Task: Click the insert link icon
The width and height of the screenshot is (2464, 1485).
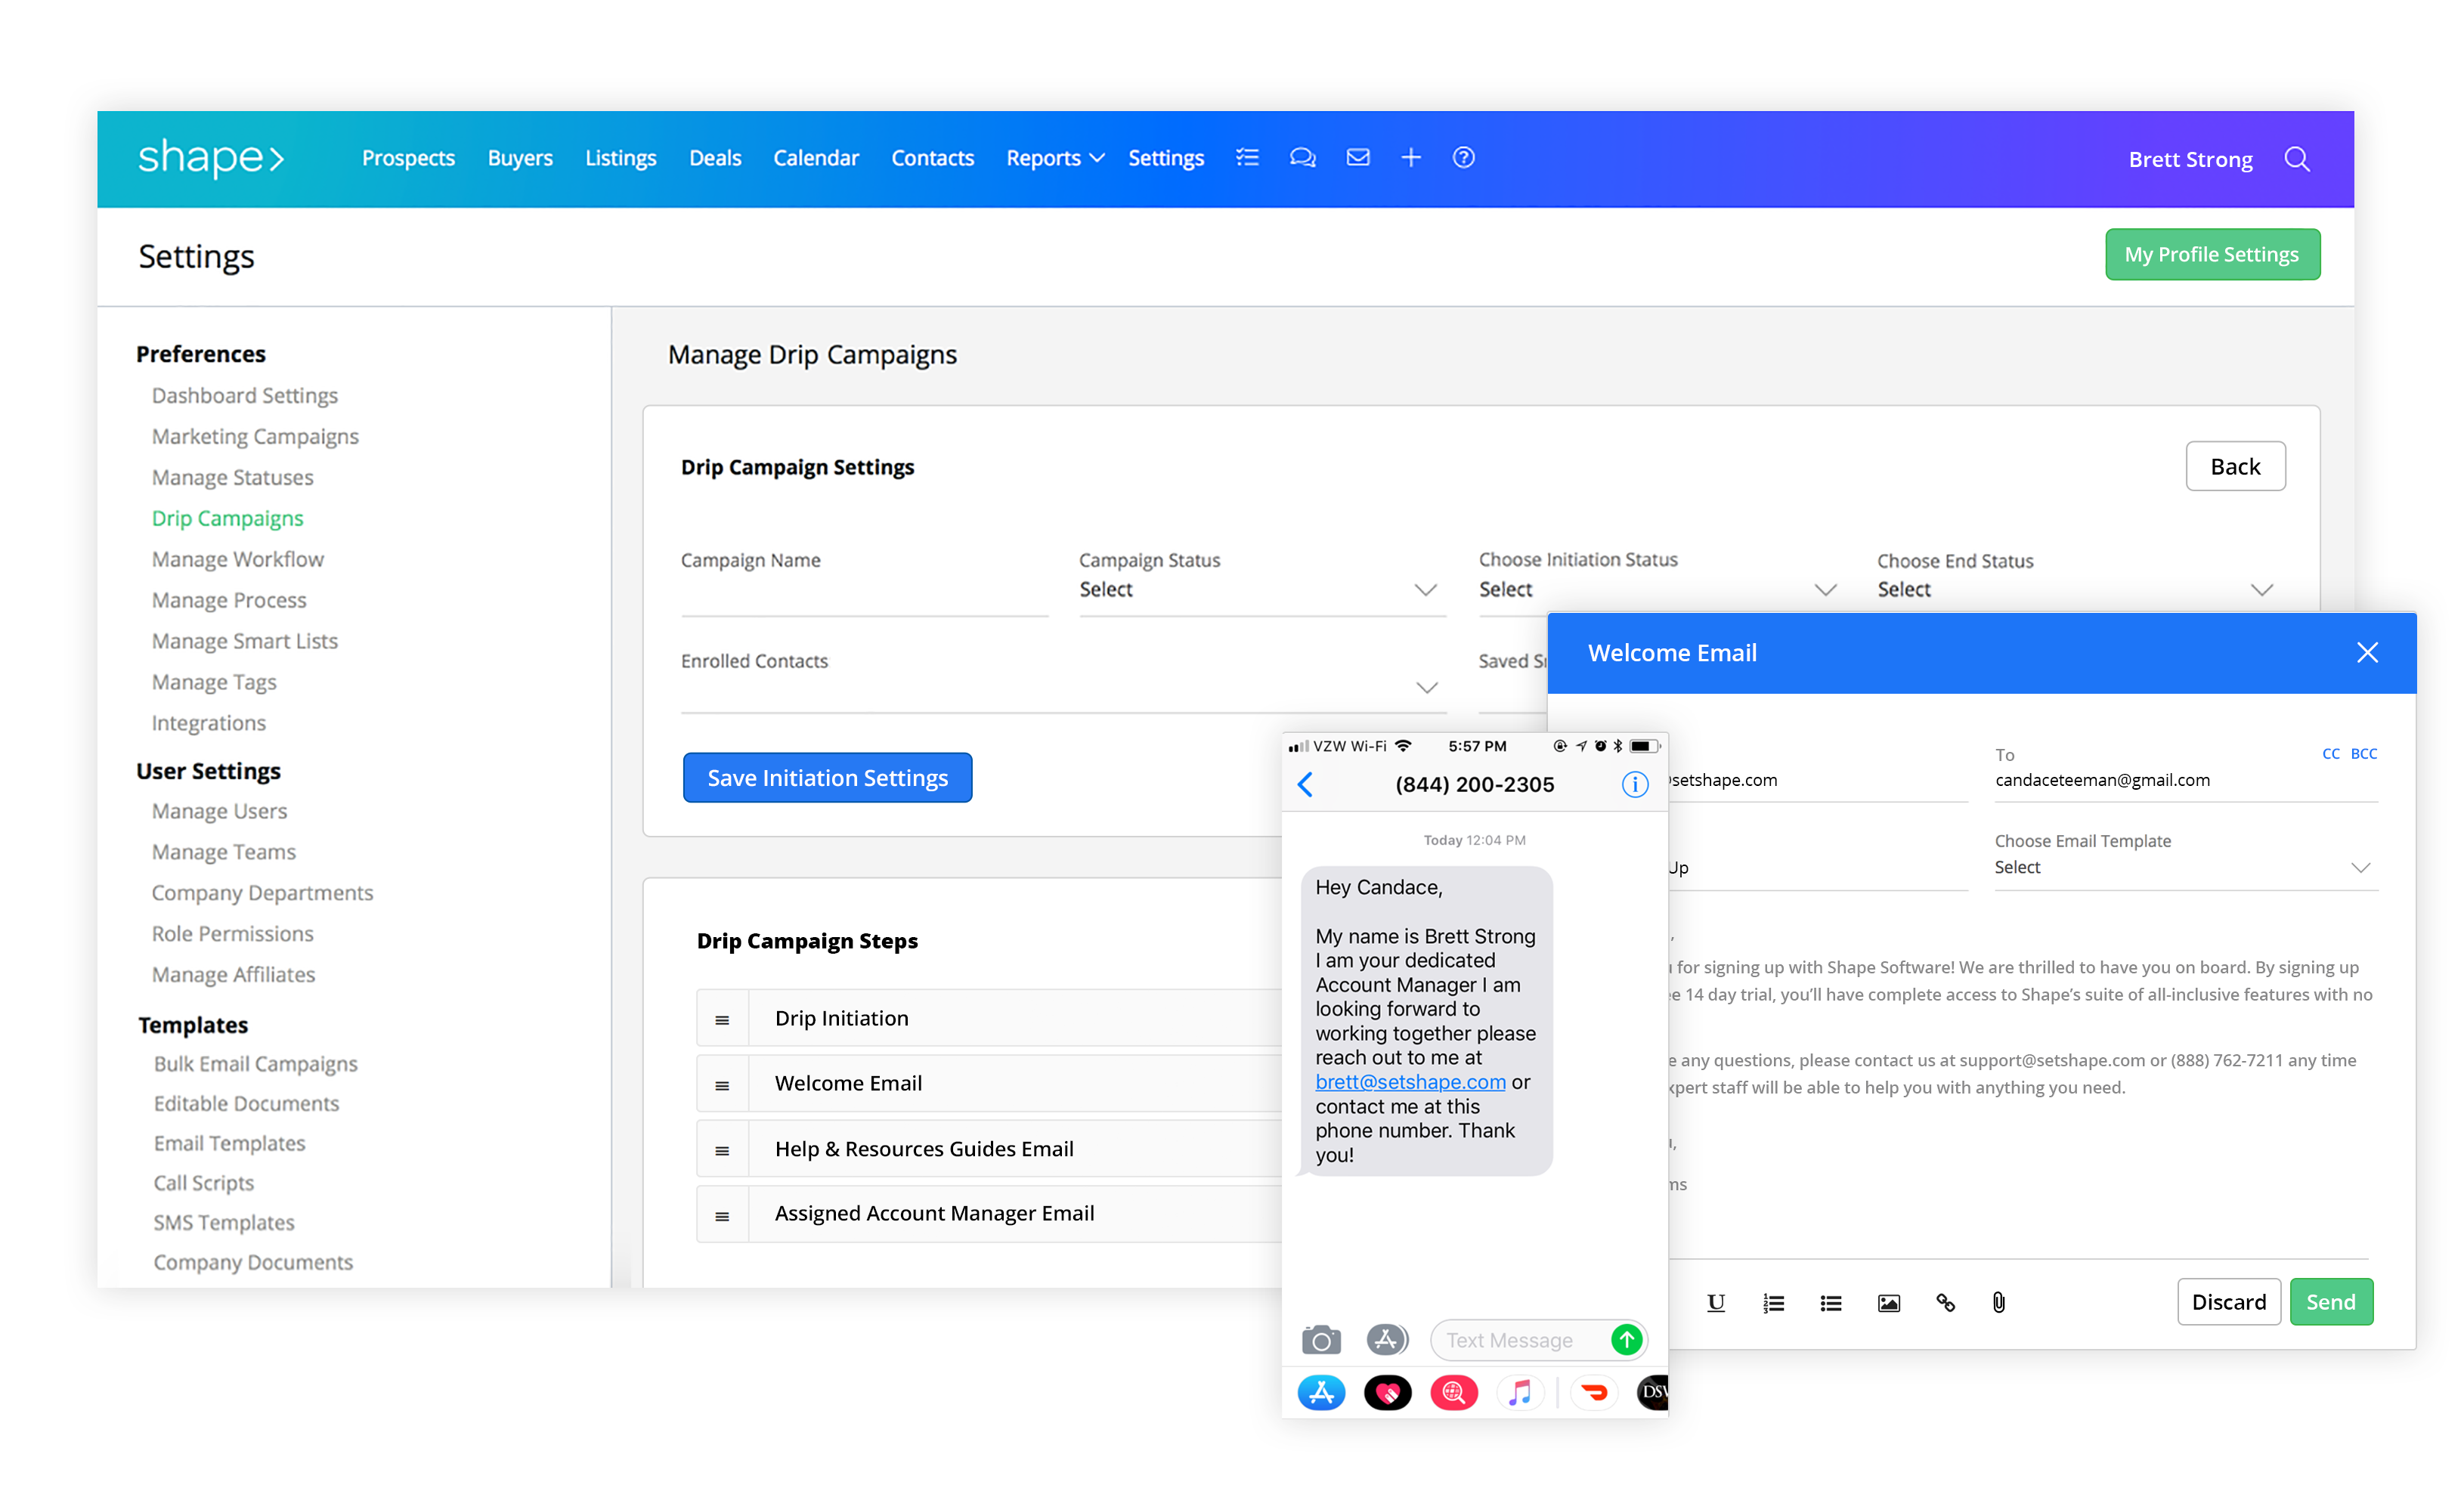Action: click(1945, 1302)
